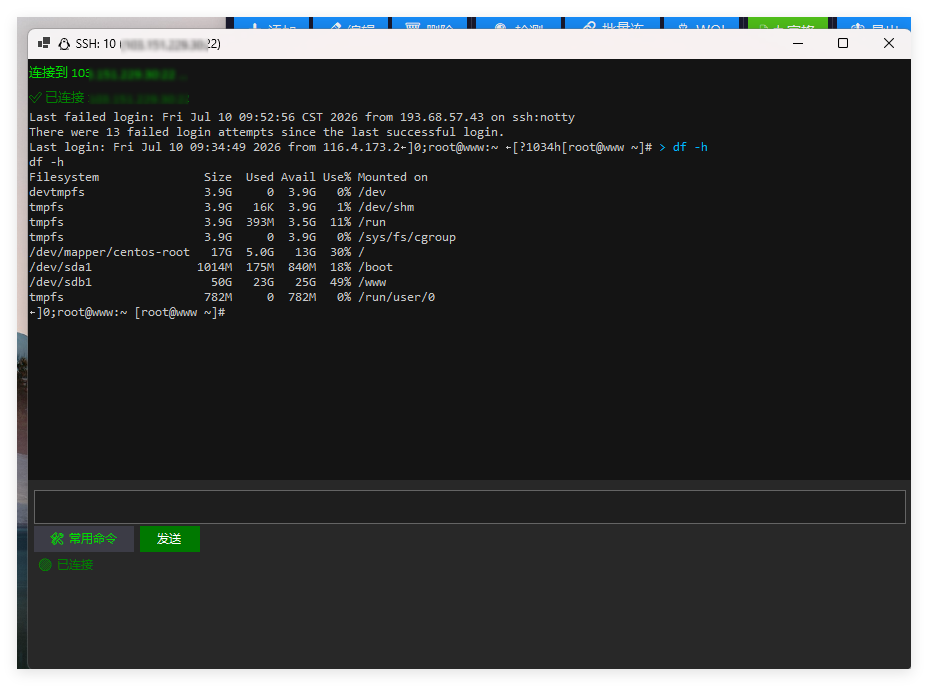Click the 检测 detect toolbar button
The width and height of the screenshot is (928, 686).
click(518, 24)
